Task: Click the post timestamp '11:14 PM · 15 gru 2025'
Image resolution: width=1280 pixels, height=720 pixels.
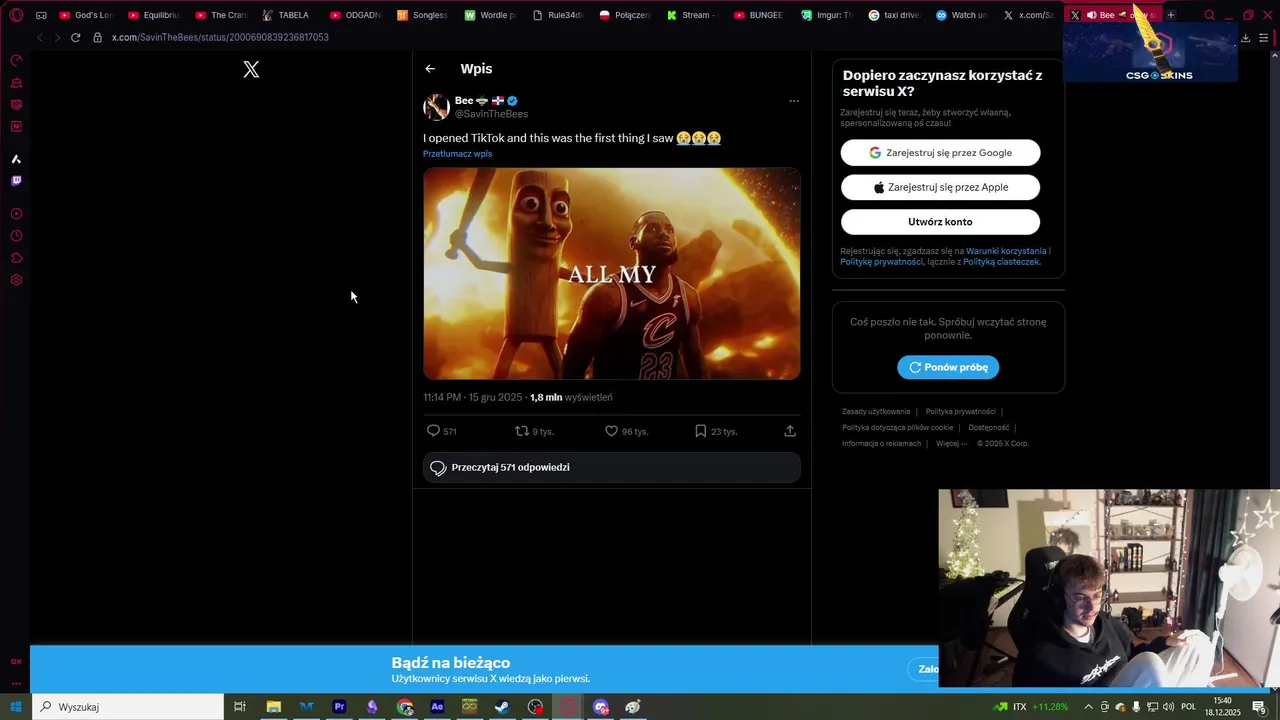Action: tap(472, 397)
